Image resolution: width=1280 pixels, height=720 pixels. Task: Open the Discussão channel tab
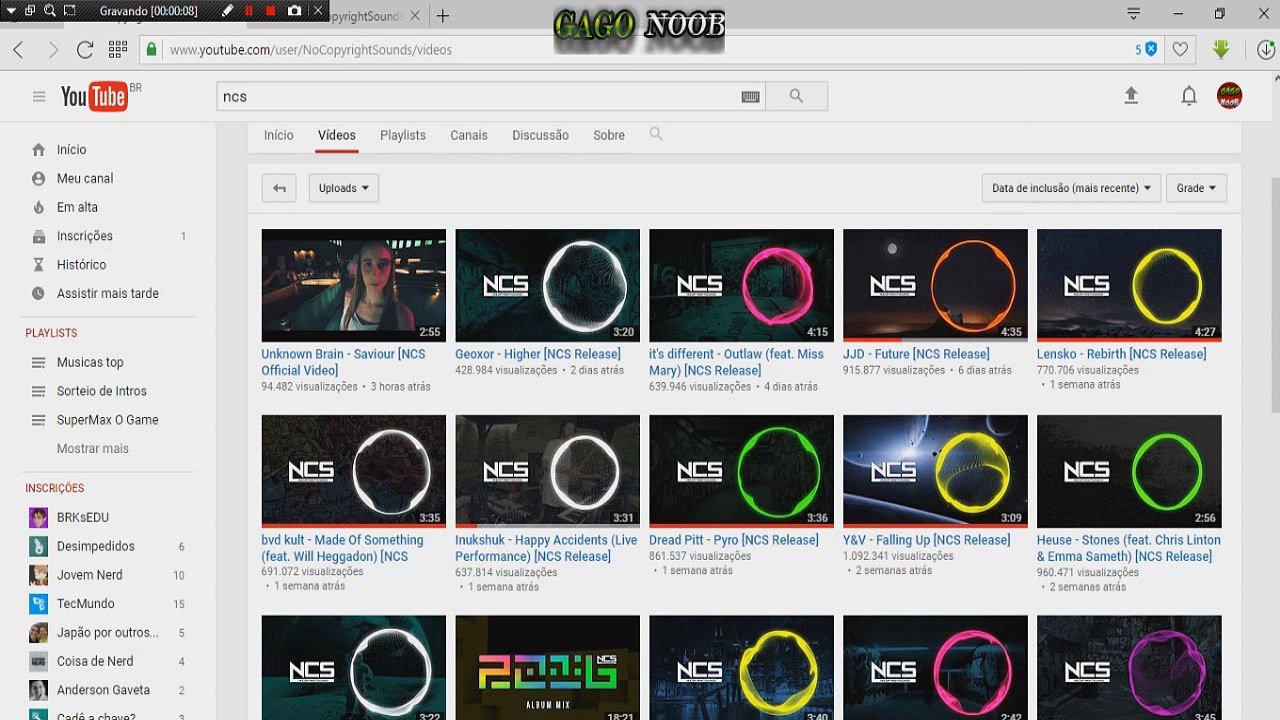pyautogui.click(x=540, y=135)
